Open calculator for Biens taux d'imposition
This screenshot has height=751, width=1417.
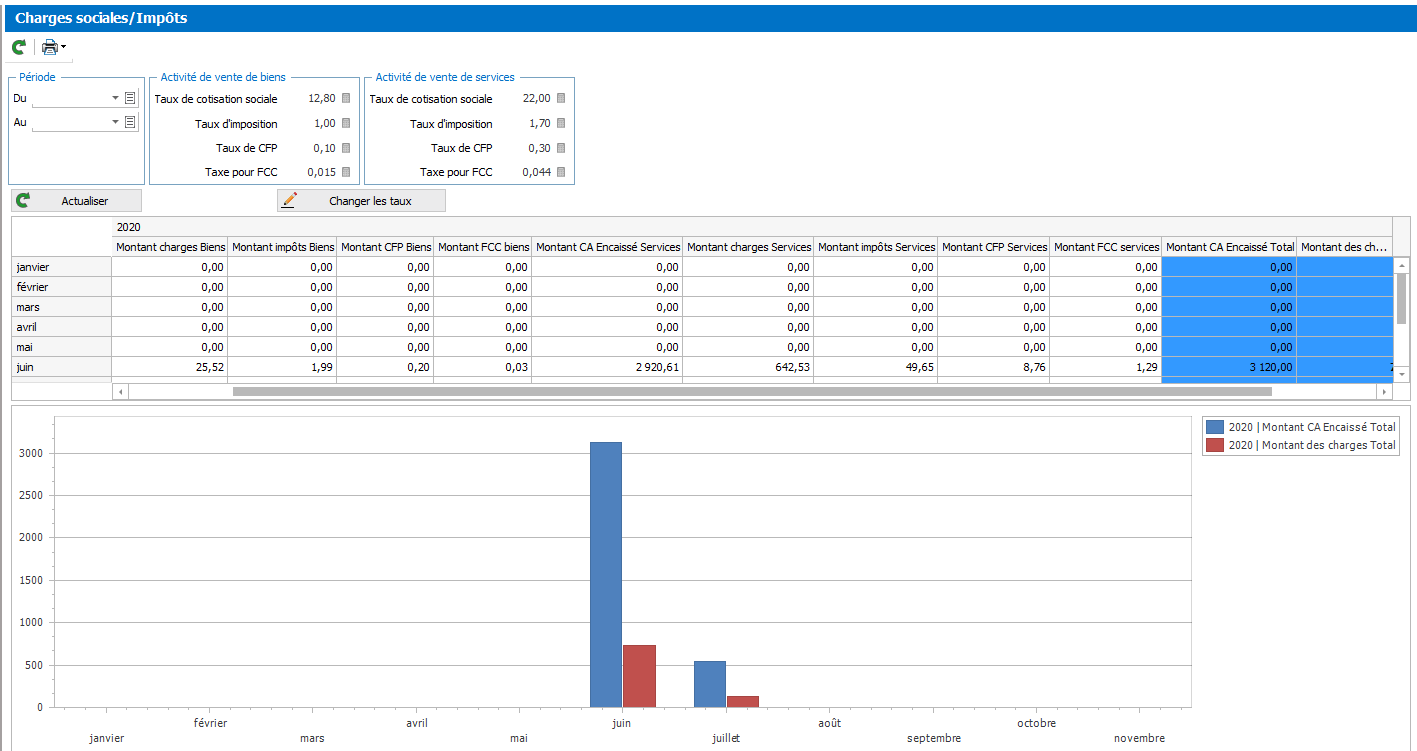(346, 123)
